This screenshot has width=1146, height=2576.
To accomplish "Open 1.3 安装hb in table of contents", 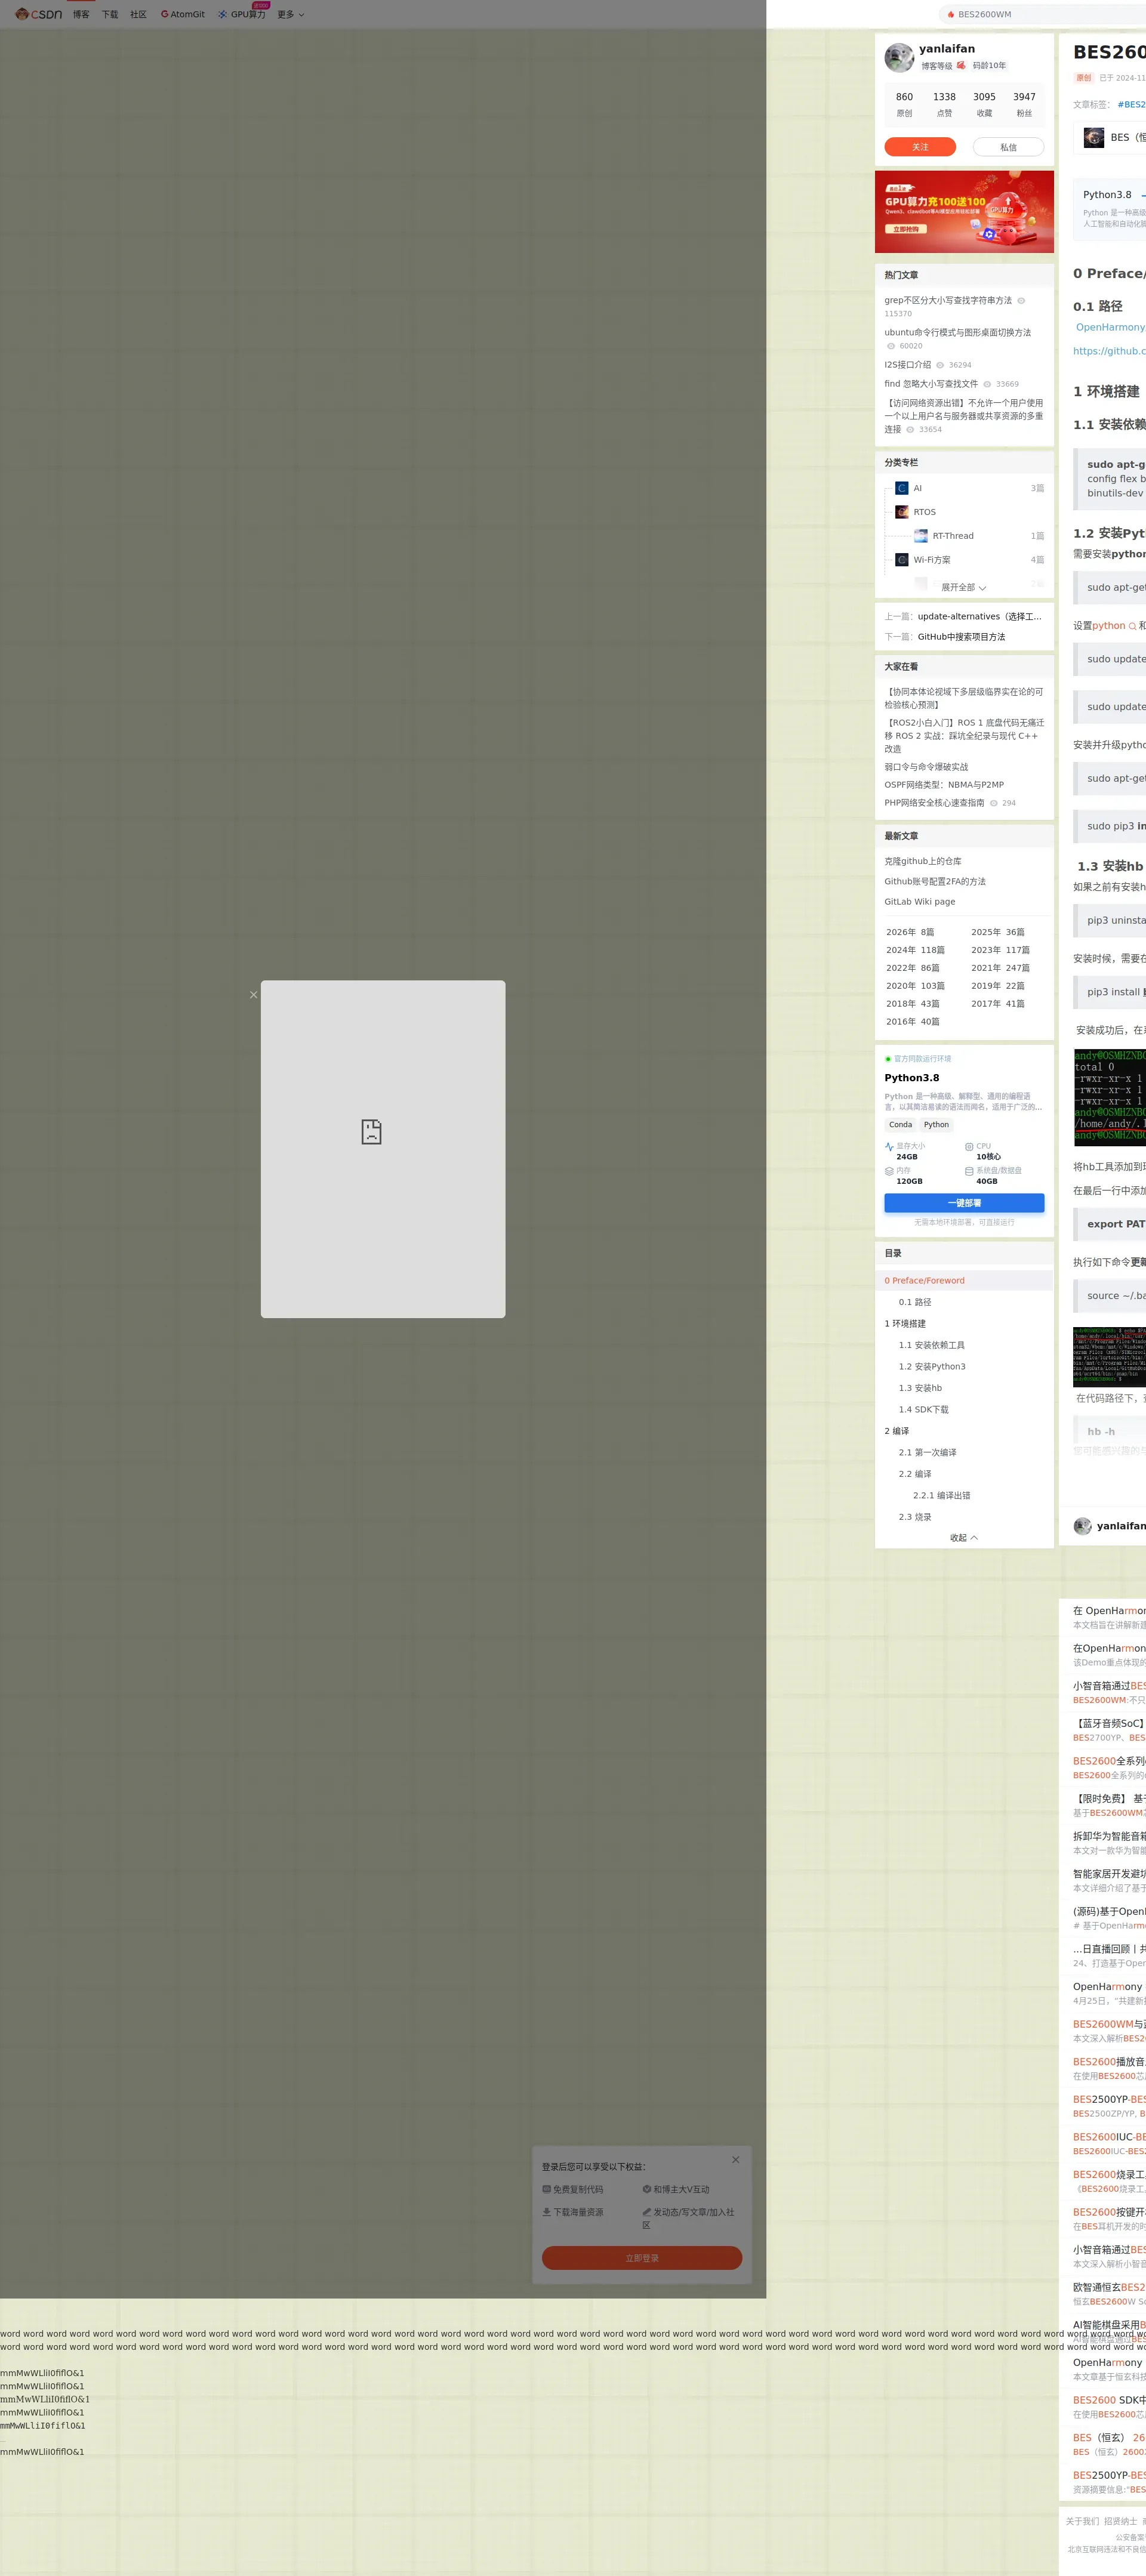I will (920, 1388).
